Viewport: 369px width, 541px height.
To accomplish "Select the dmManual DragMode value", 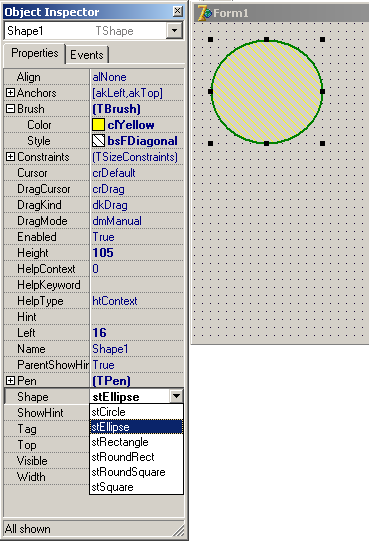I will tap(117, 221).
